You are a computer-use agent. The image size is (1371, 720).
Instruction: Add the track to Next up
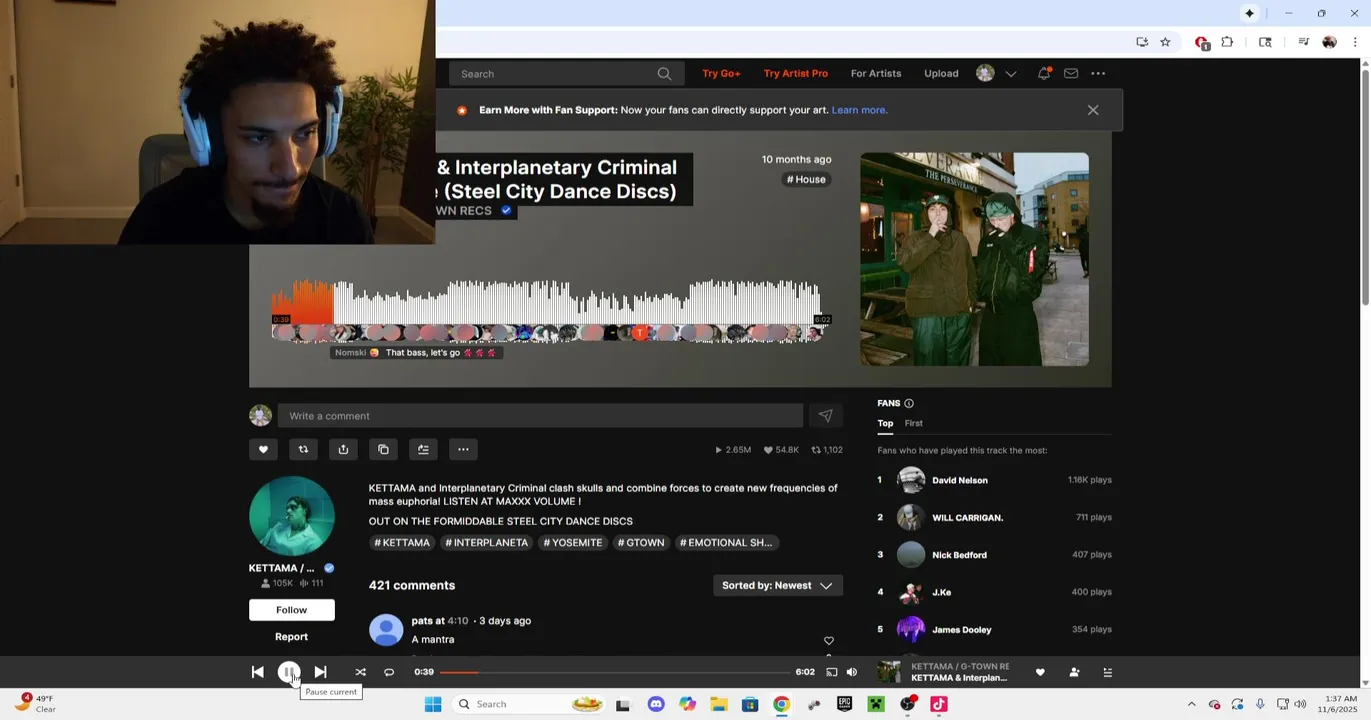pyautogui.click(x=423, y=449)
